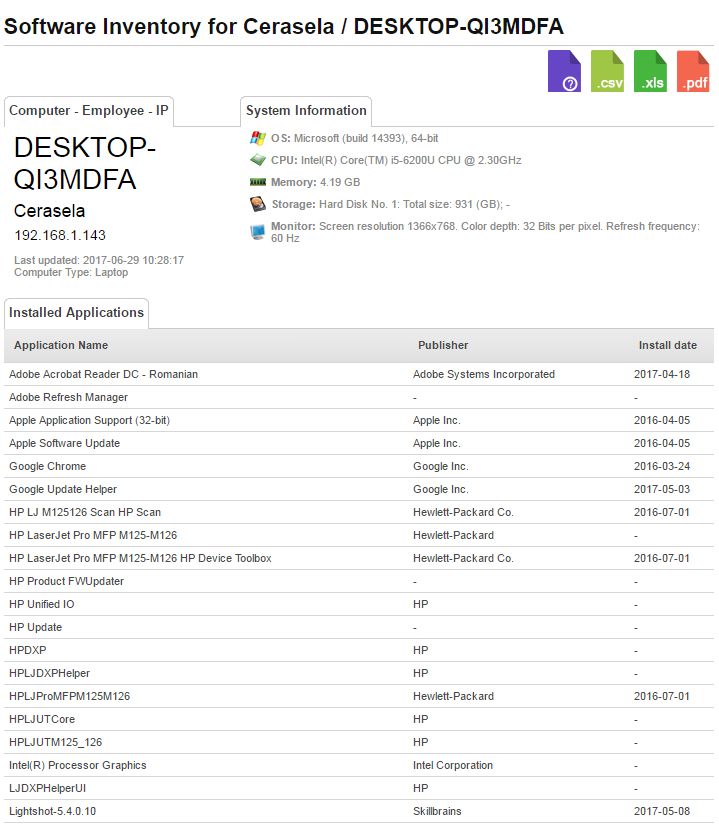Click install date 2017-04-18
This screenshot has width=719, height=825.
pos(662,374)
